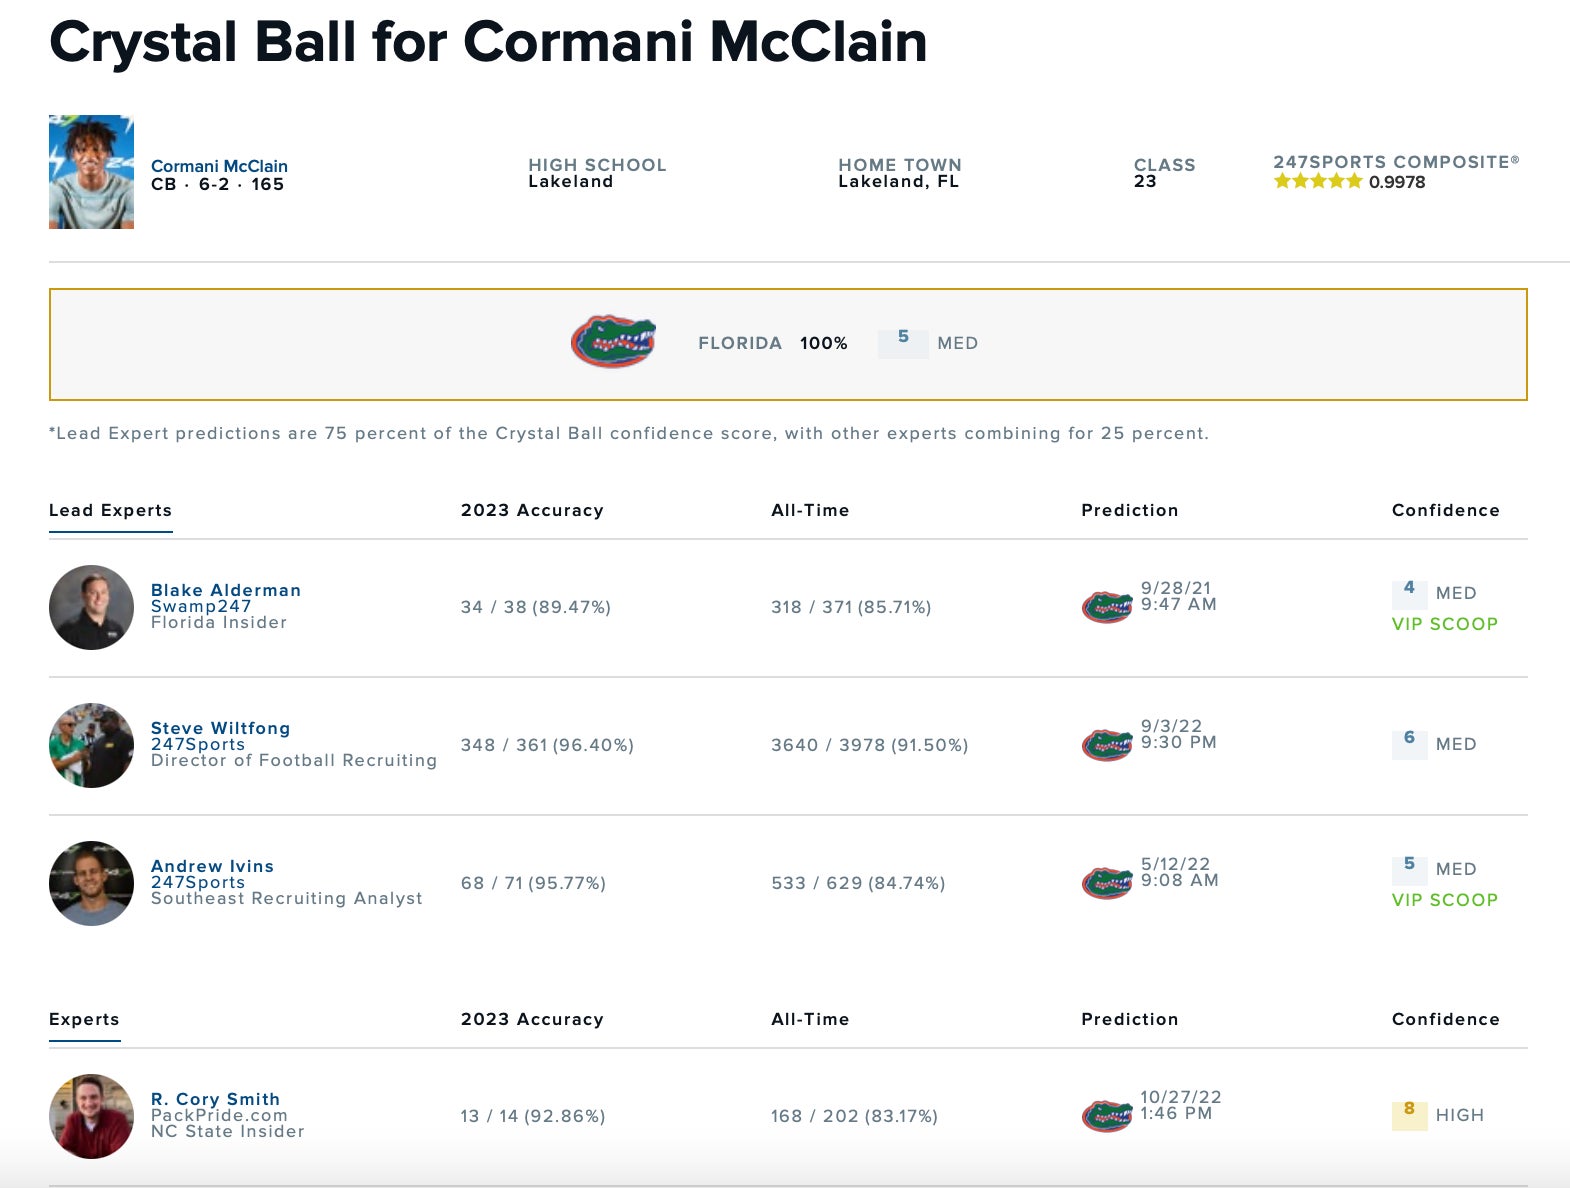Open Blake Alderman's avatar photo
The image size is (1570, 1188).
click(x=91, y=607)
